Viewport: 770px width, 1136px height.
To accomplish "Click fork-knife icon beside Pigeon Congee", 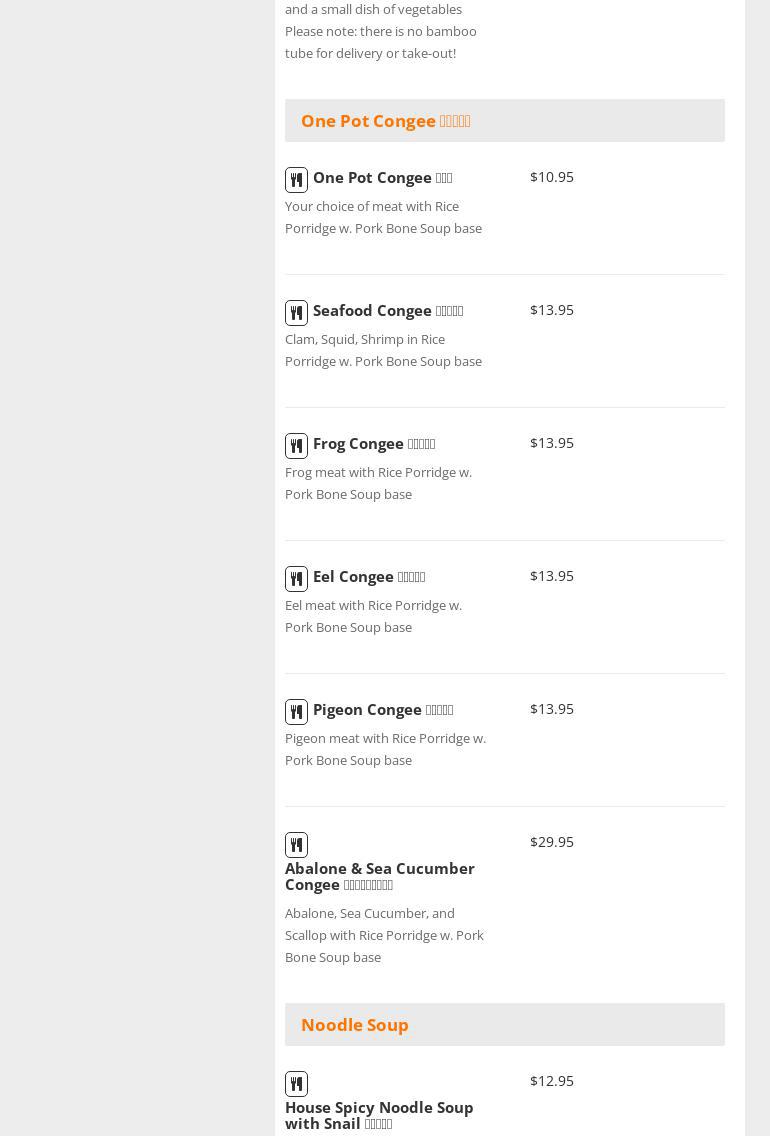I will tap(296, 712).
